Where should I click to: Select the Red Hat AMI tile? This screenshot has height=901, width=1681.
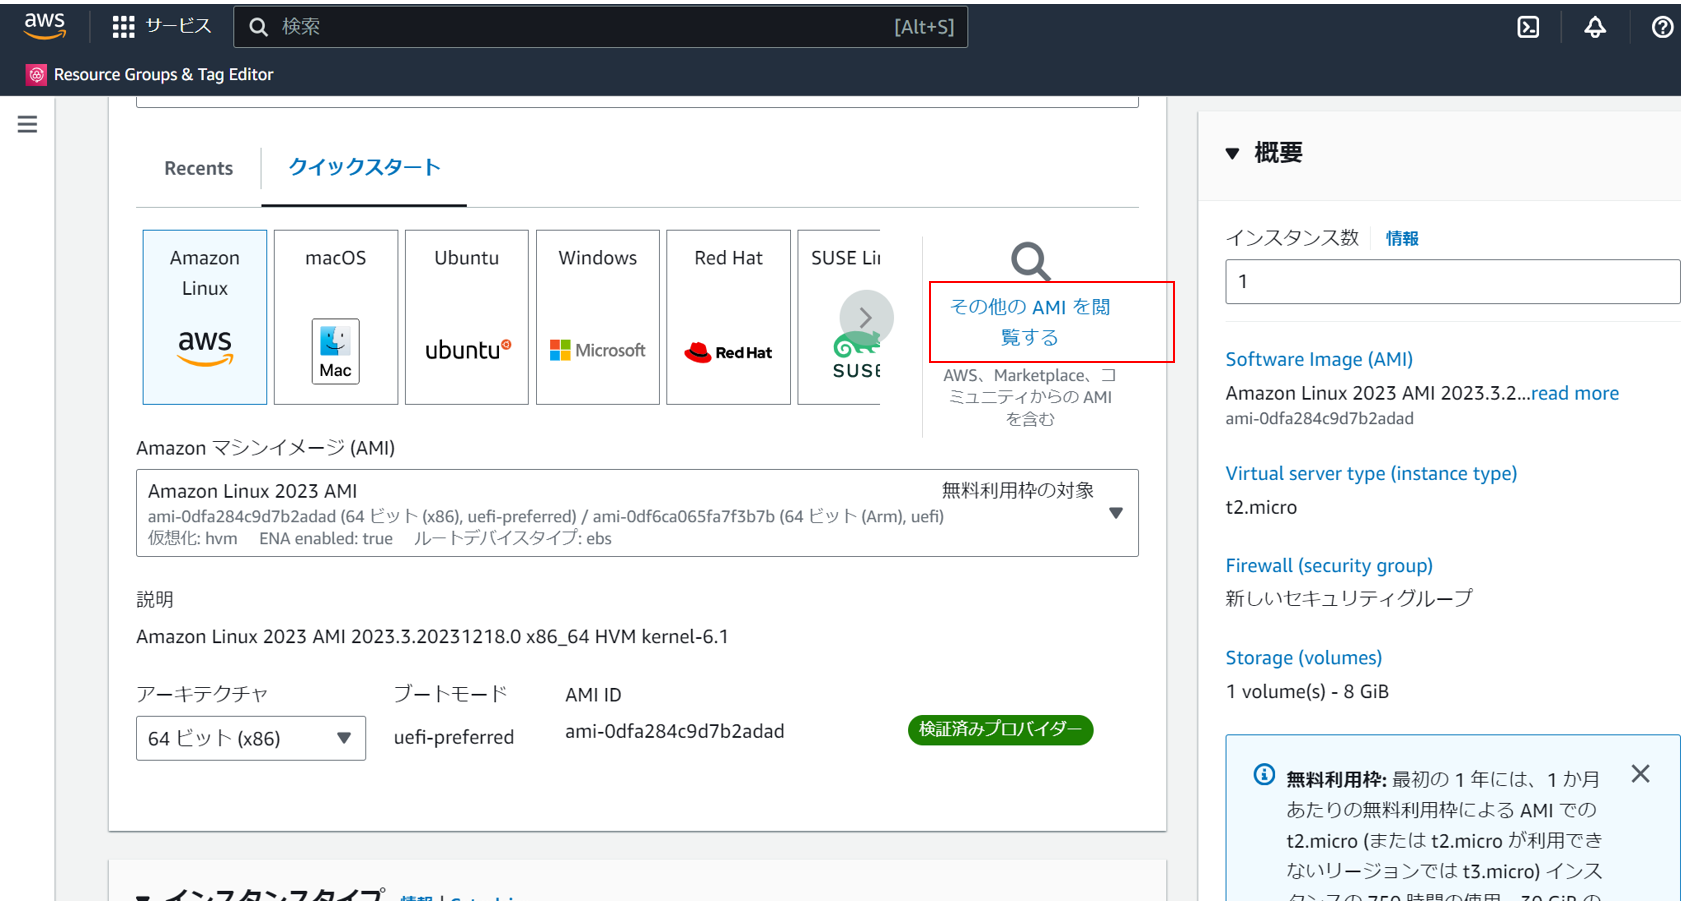729,317
